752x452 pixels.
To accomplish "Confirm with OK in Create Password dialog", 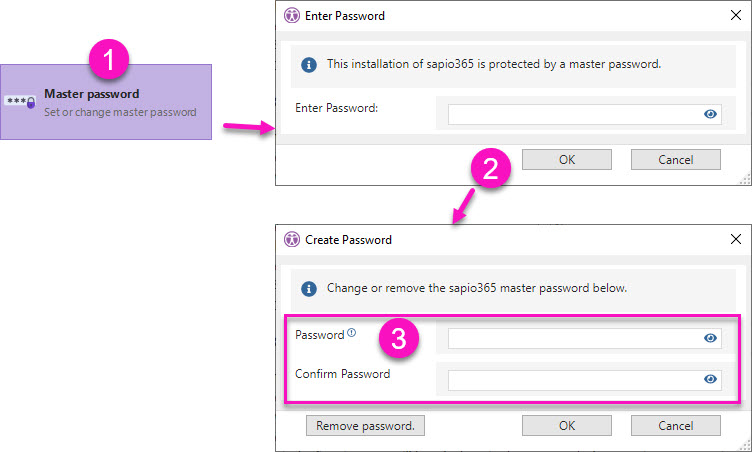I will 567,426.
